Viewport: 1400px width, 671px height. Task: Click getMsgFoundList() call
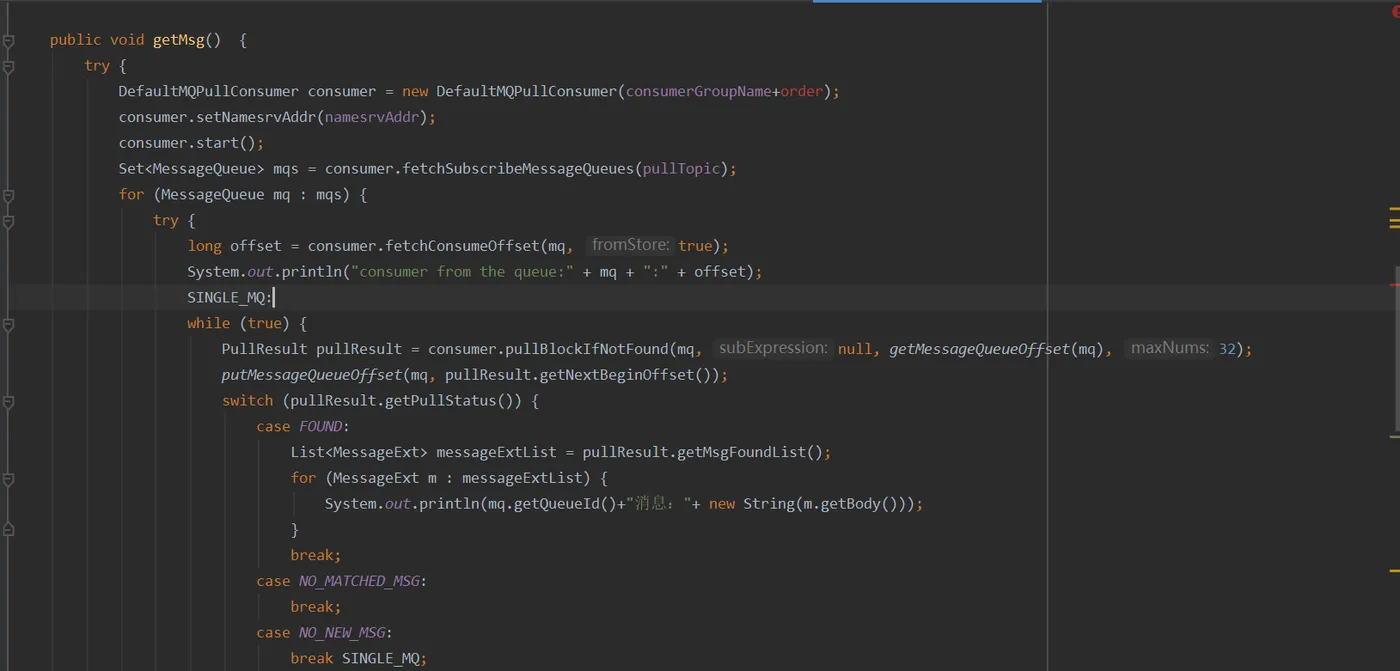750,452
